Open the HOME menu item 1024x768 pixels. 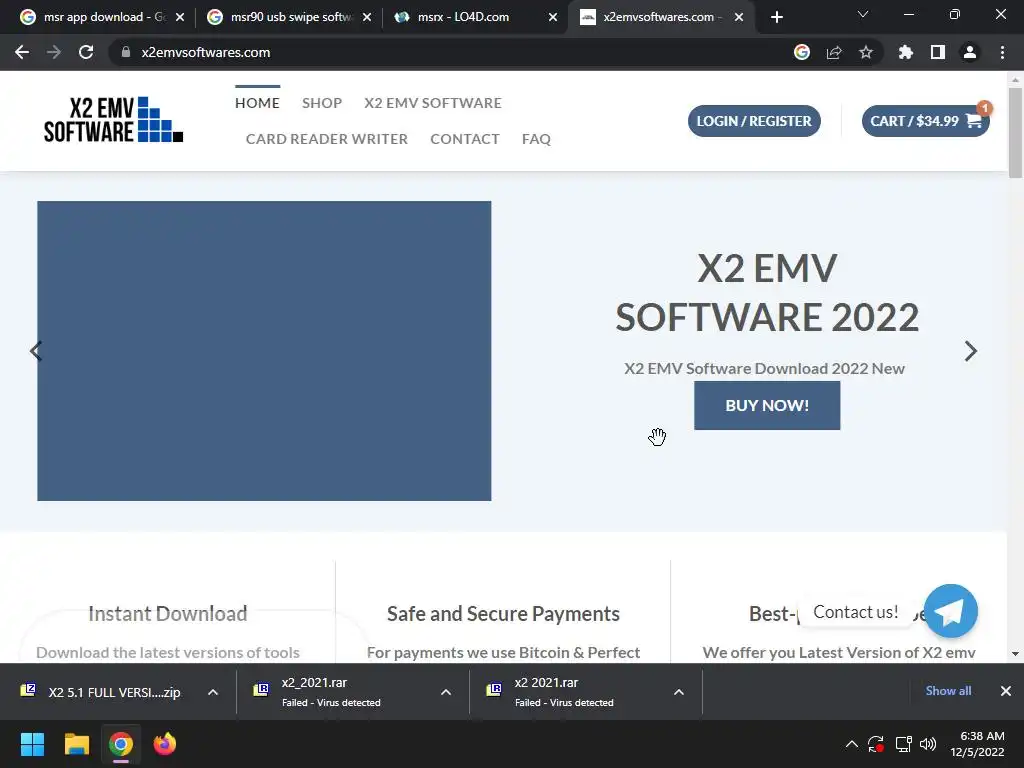click(x=257, y=103)
